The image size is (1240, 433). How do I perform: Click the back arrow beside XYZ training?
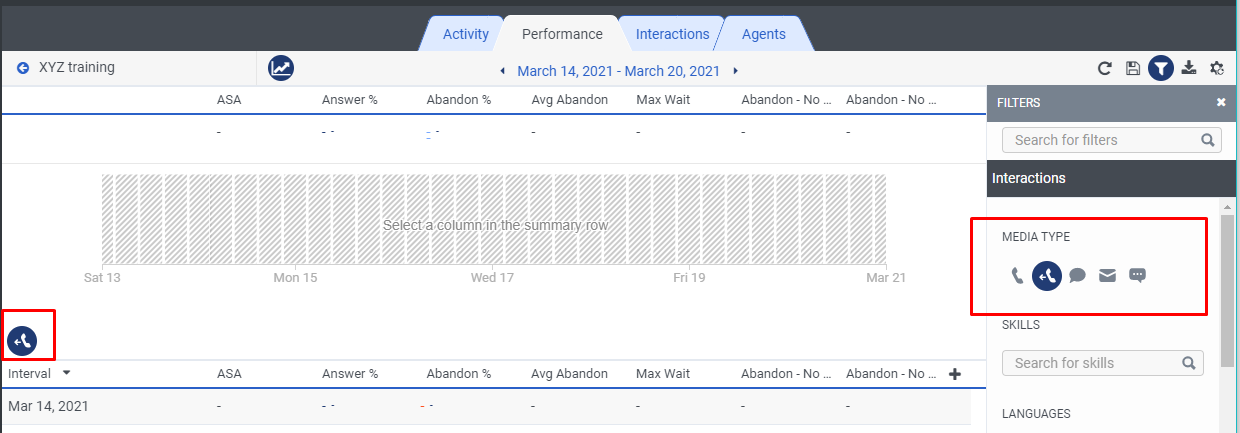point(23,68)
